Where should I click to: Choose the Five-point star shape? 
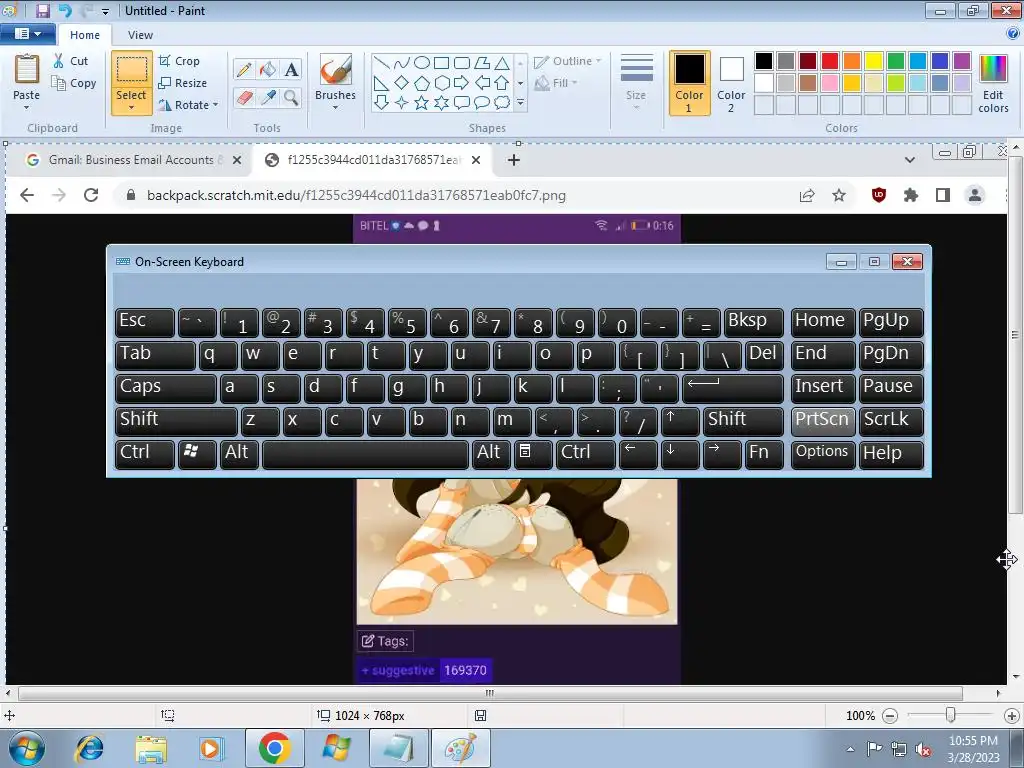[422, 103]
